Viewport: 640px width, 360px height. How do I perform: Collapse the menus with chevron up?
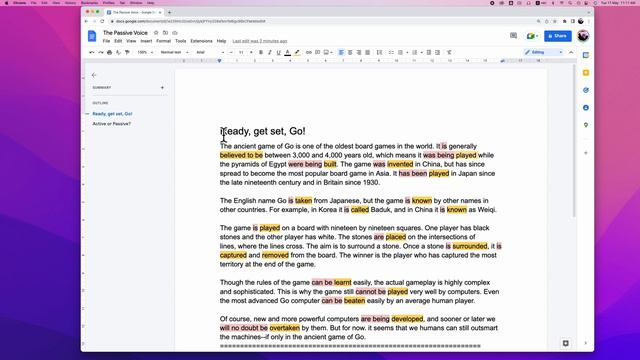[571, 53]
